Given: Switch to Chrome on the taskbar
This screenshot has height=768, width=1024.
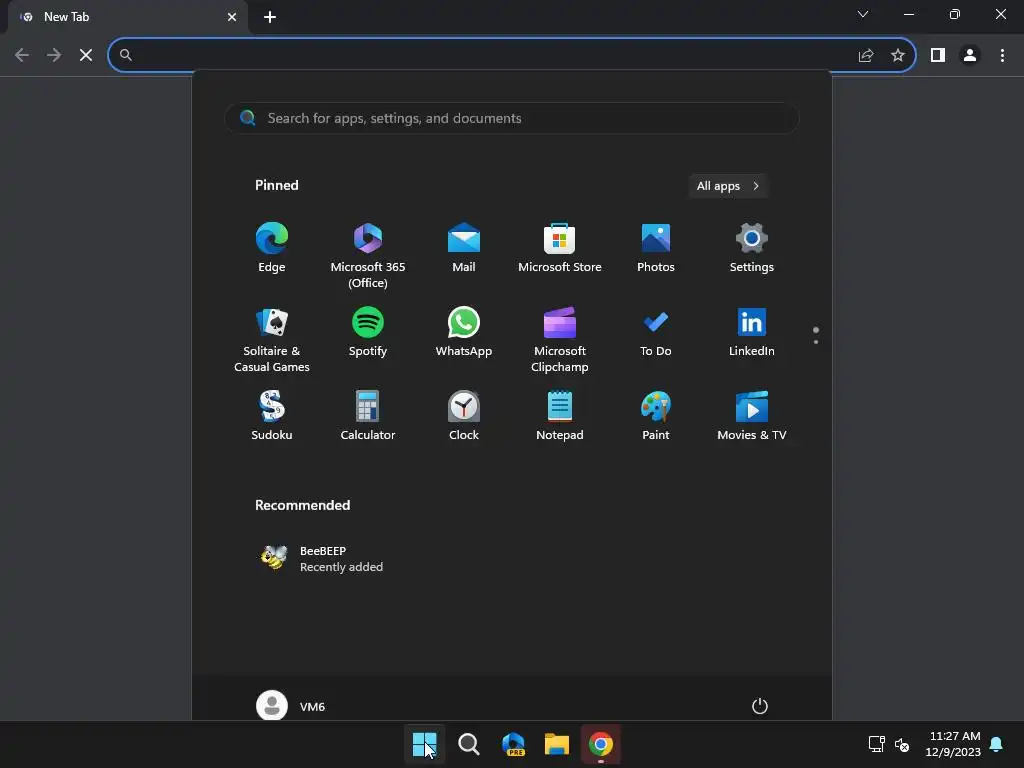Looking at the screenshot, I should point(601,744).
